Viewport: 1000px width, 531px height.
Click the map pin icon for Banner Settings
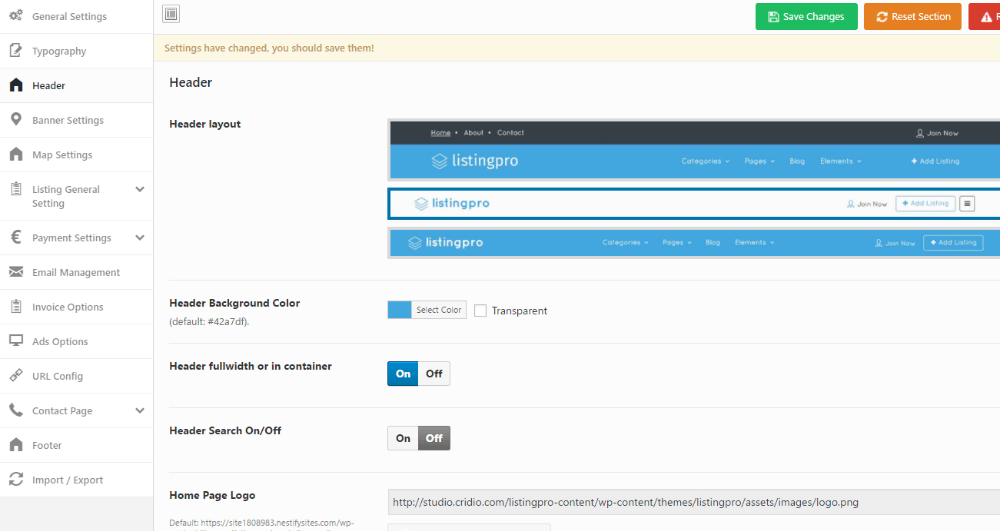pyautogui.click(x=16, y=120)
